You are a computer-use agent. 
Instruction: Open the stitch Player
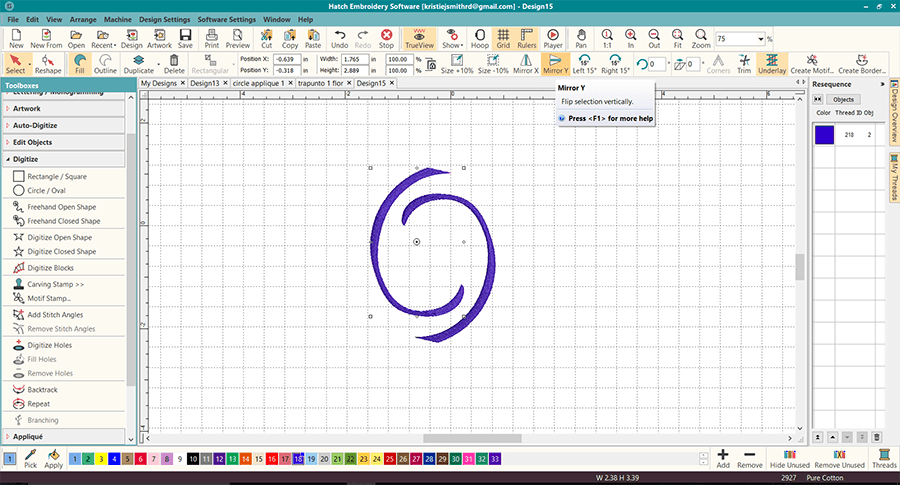tap(553, 39)
